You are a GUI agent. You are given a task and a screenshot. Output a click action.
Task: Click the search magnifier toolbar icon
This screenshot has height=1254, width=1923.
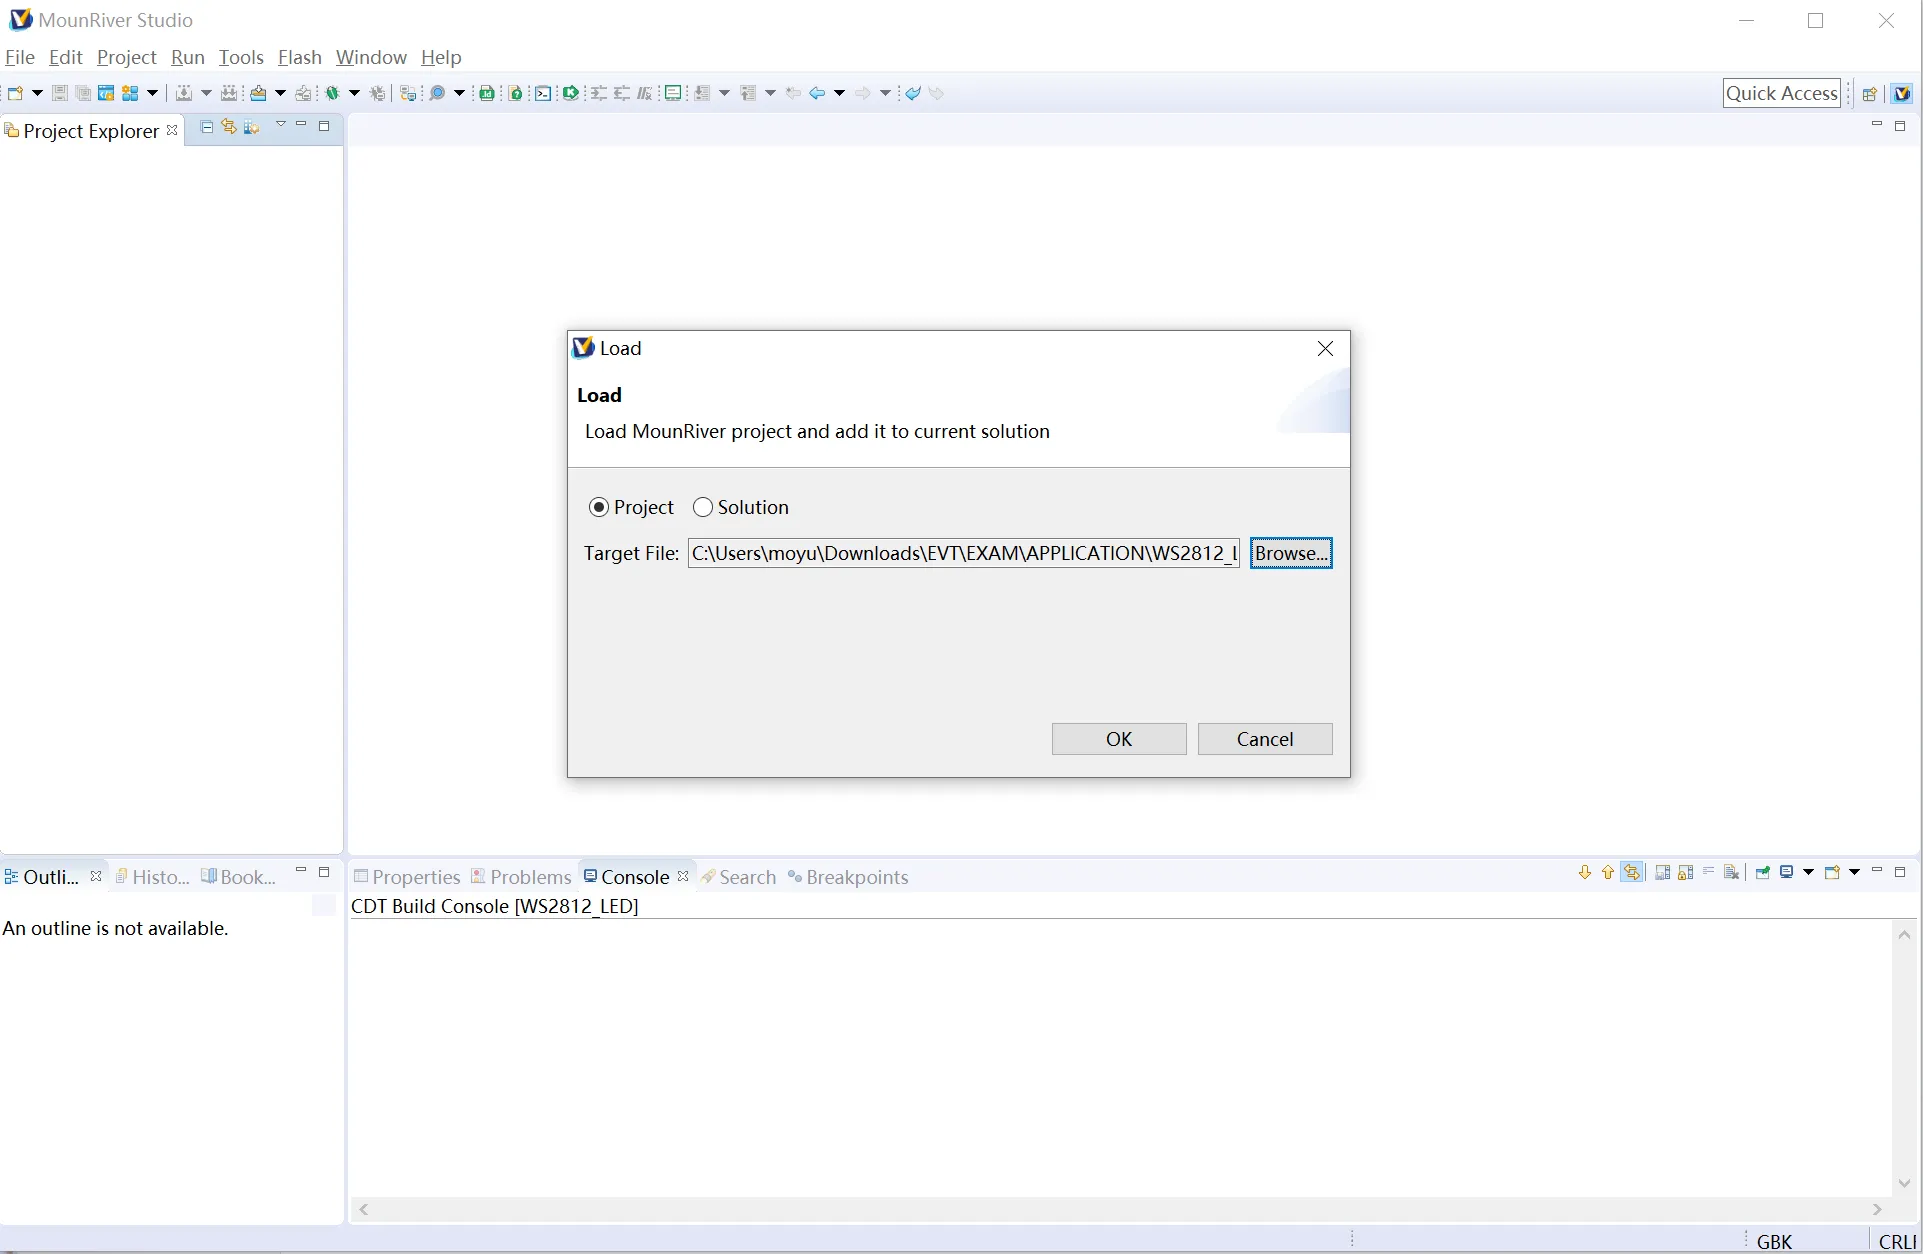437,93
